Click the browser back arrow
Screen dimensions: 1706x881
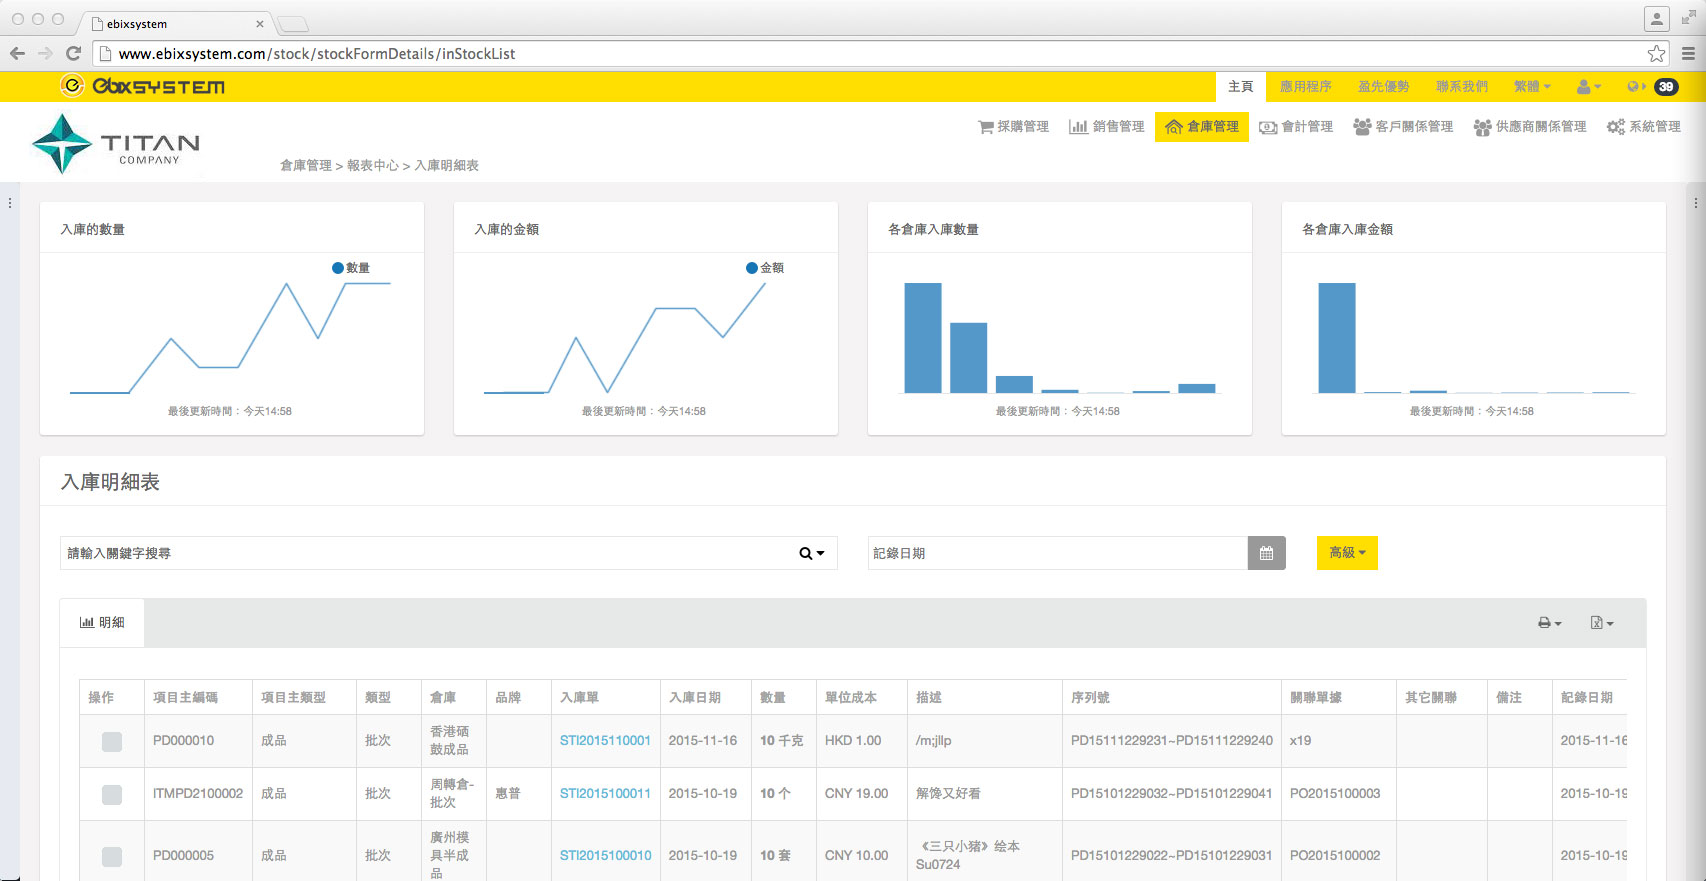pyautogui.click(x=17, y=53)
